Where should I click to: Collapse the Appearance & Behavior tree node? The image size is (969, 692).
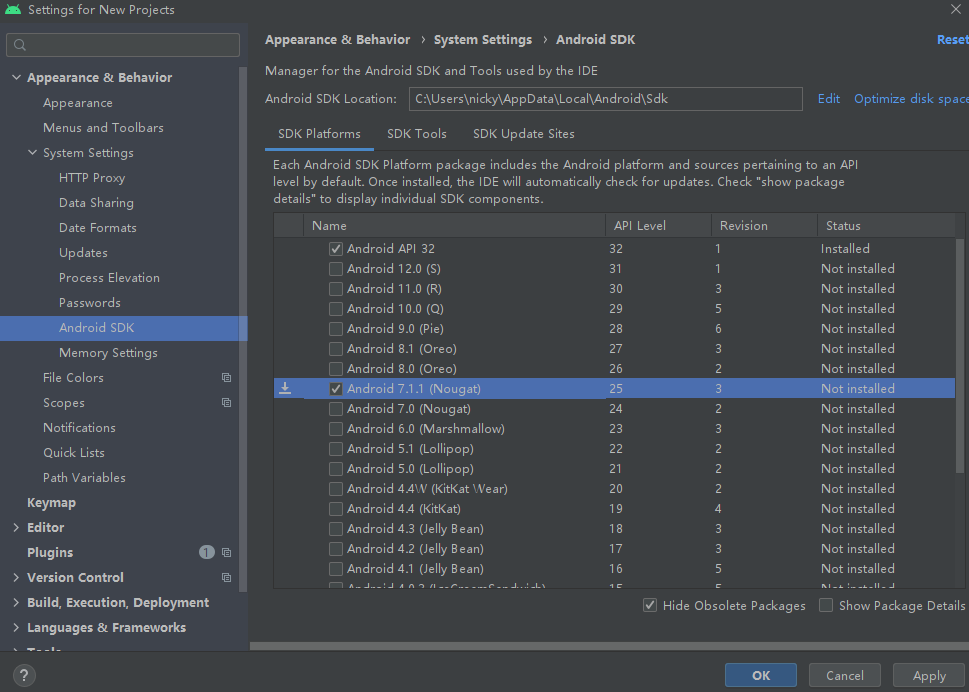coord(17,77)
